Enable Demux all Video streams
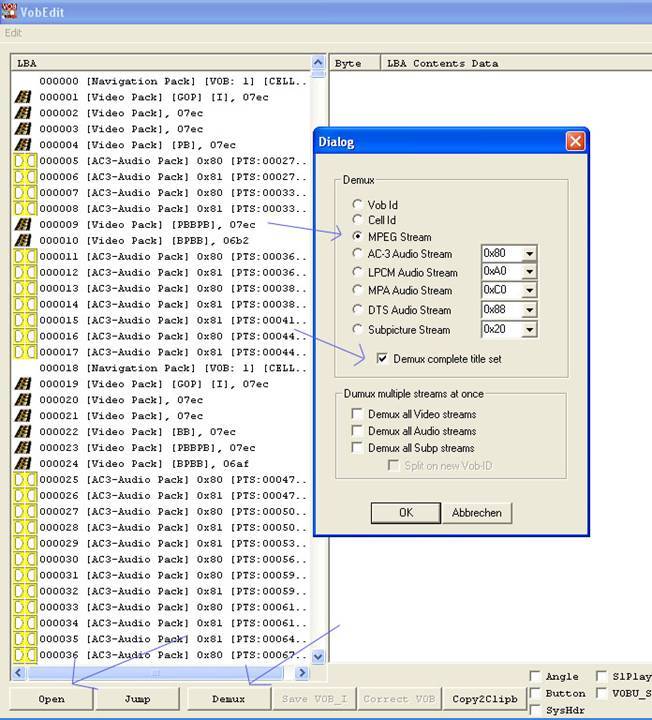This screenshot has width=652, height=720. pyautogui.click(x=357, y=414)
